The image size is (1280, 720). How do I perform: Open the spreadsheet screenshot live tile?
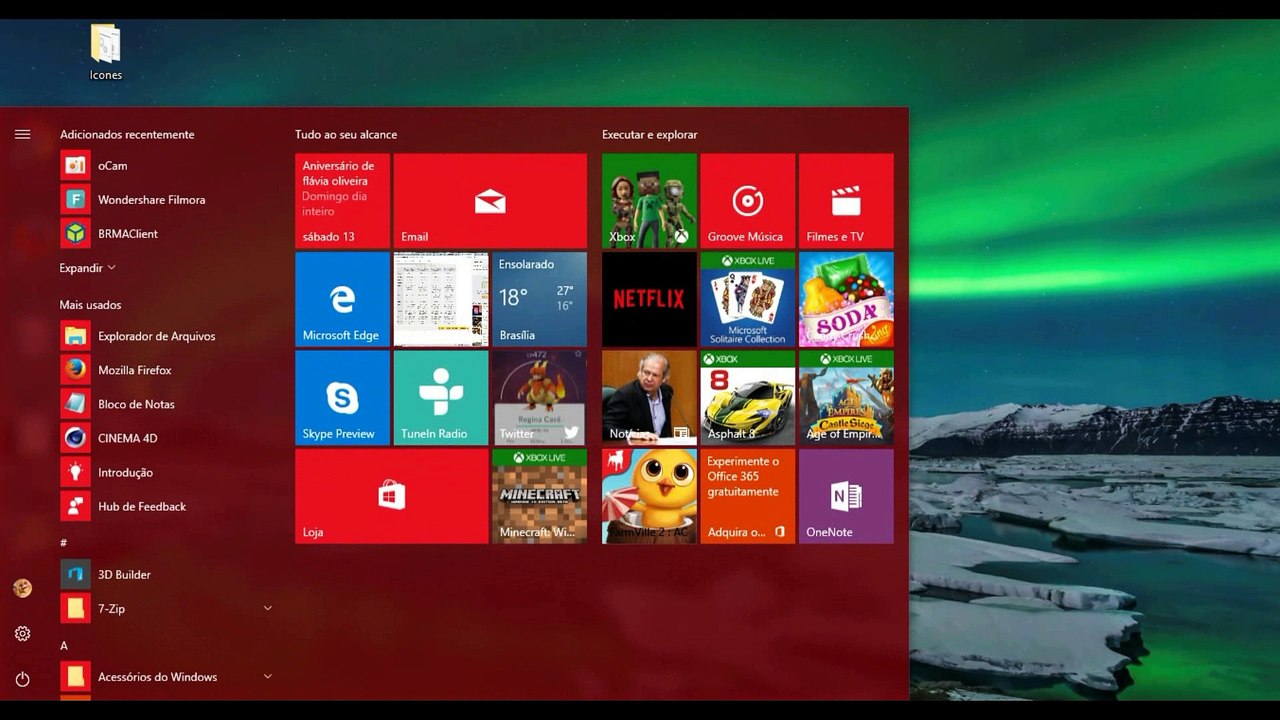(x=441, y=299)
